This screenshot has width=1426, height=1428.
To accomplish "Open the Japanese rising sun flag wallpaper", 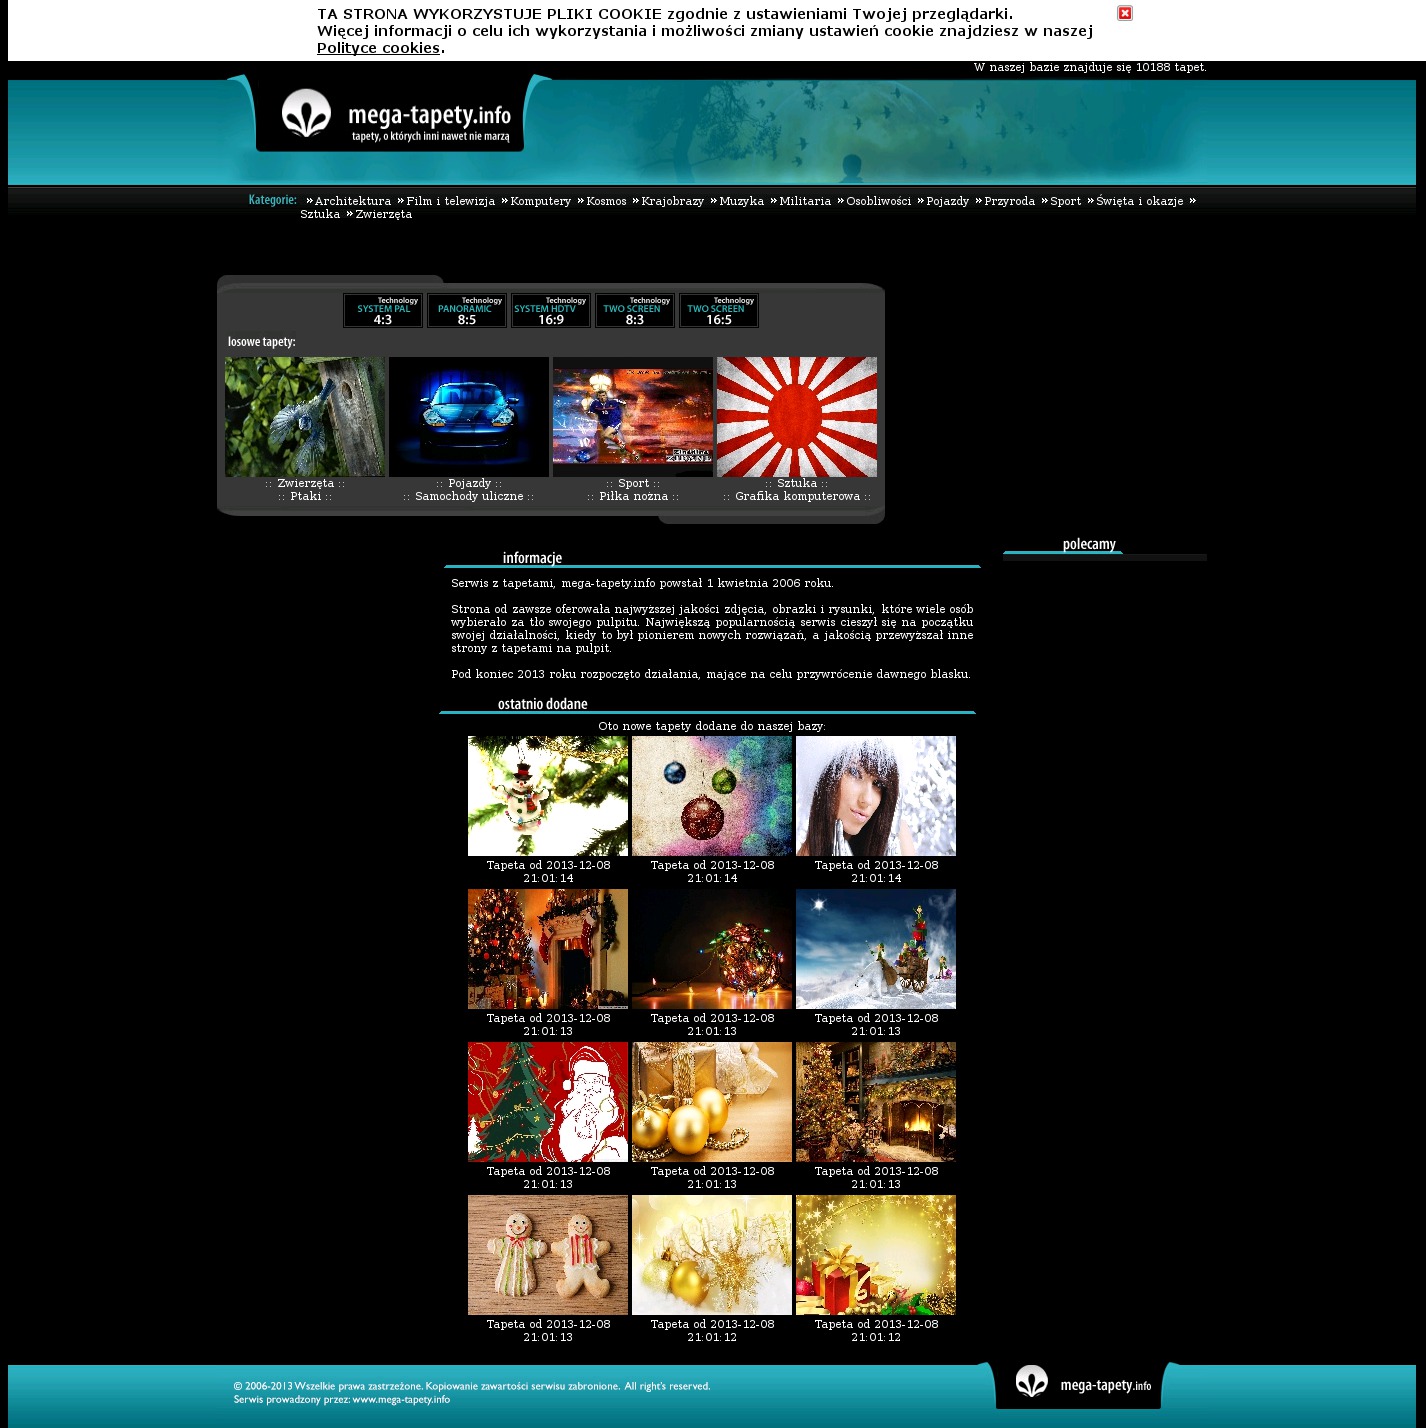I will pyautogui.click(x=797, y=417).
